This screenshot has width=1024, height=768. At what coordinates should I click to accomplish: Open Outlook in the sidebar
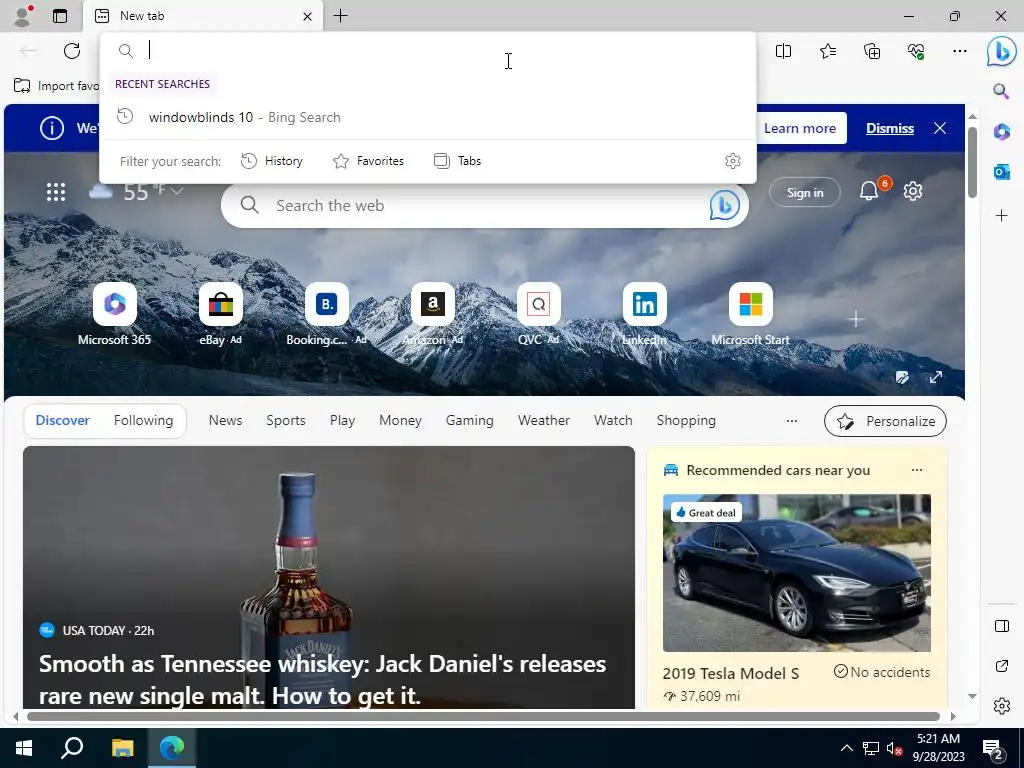(1001, 172)
